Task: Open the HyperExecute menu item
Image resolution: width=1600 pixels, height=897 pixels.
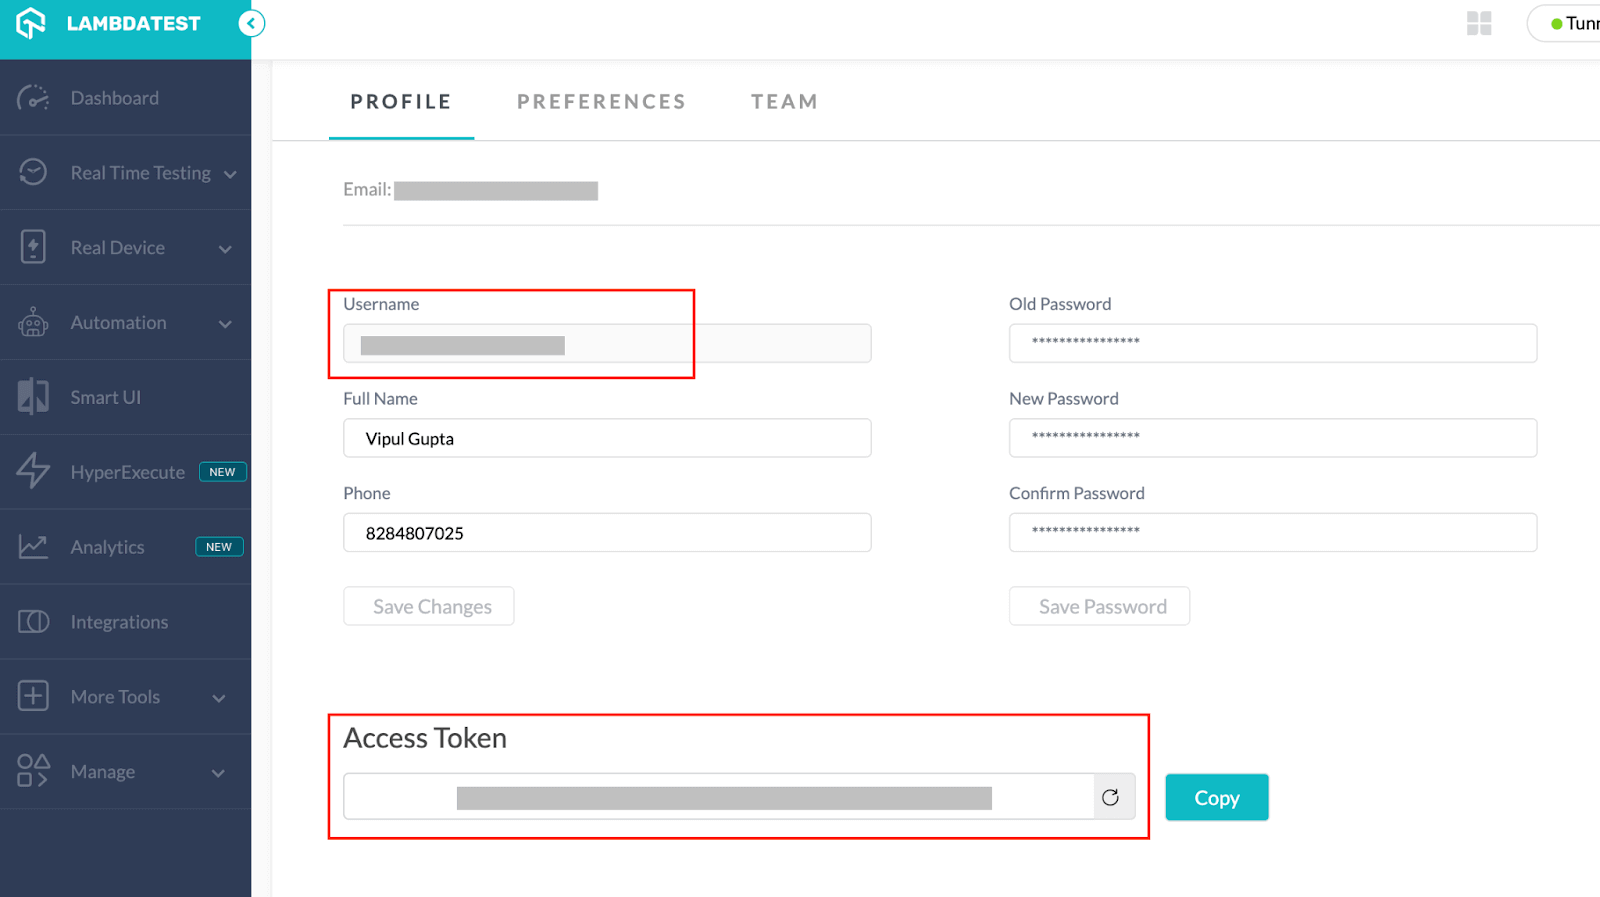Action: [126, 472]
